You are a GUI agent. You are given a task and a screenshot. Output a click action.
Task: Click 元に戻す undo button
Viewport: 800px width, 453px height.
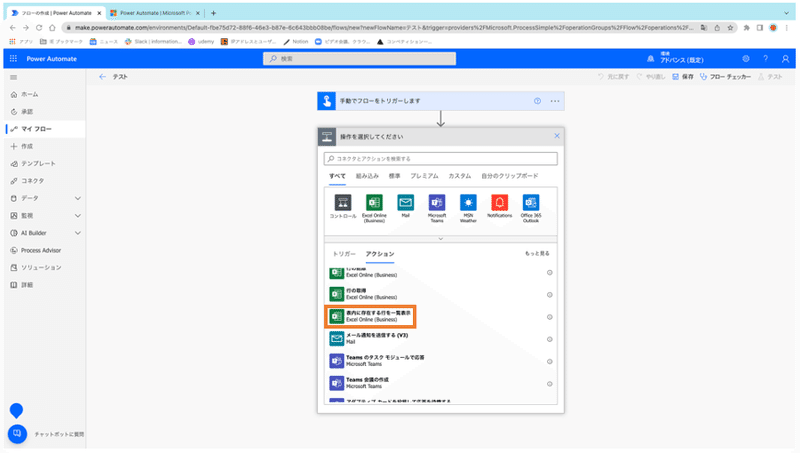[x=614, y=77]
